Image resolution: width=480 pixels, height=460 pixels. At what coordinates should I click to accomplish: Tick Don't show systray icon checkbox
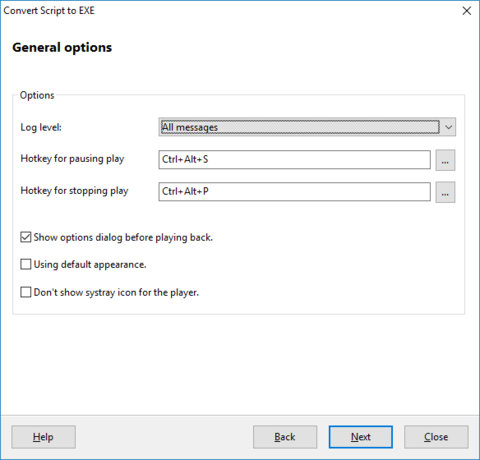26,292
